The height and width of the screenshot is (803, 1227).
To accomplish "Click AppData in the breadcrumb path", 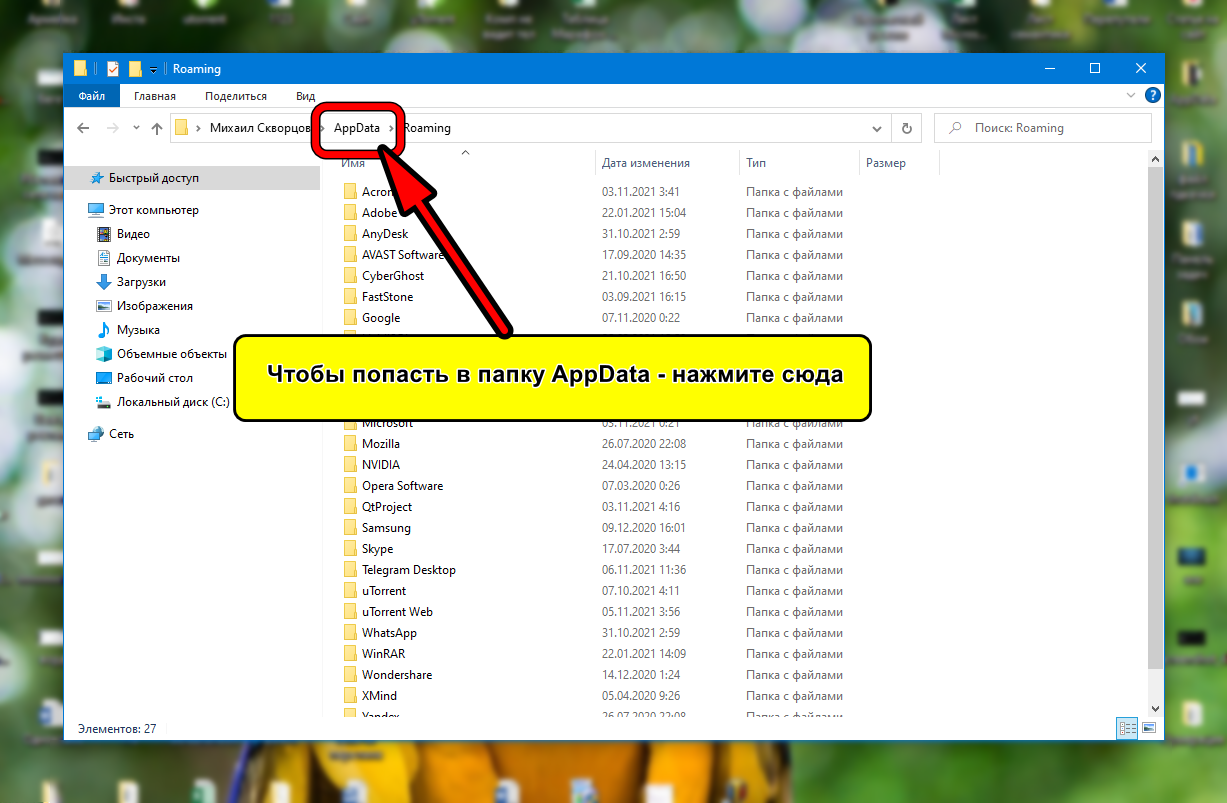I will coord(357,128).
